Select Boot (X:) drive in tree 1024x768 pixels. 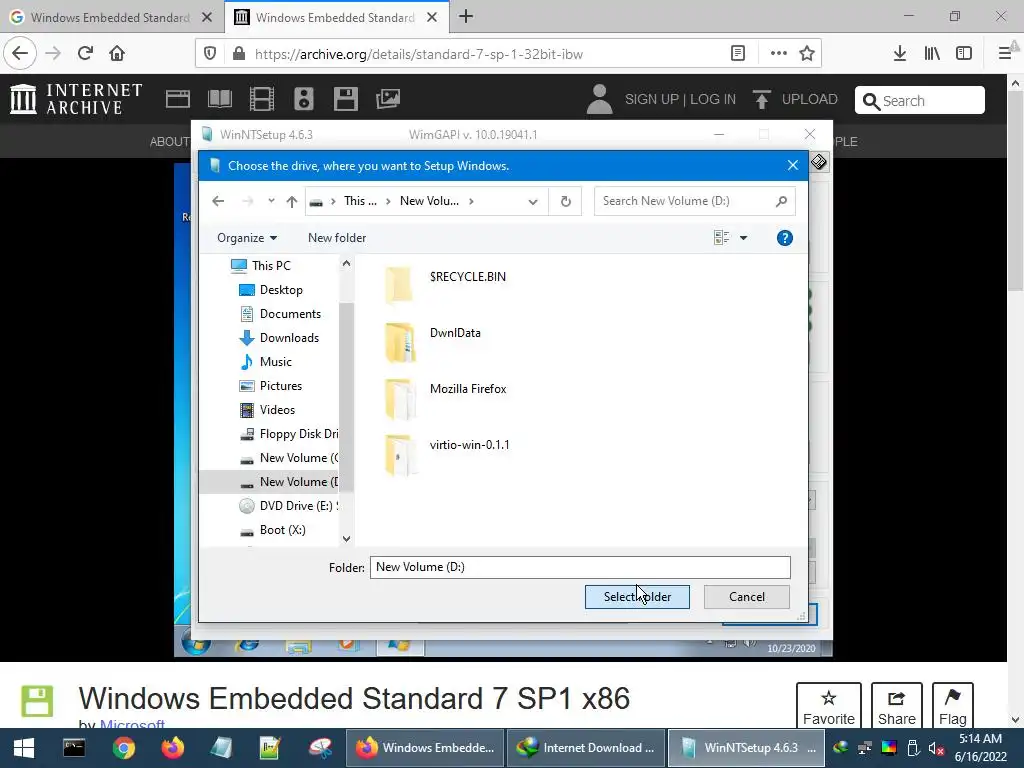tap(282, 530)
